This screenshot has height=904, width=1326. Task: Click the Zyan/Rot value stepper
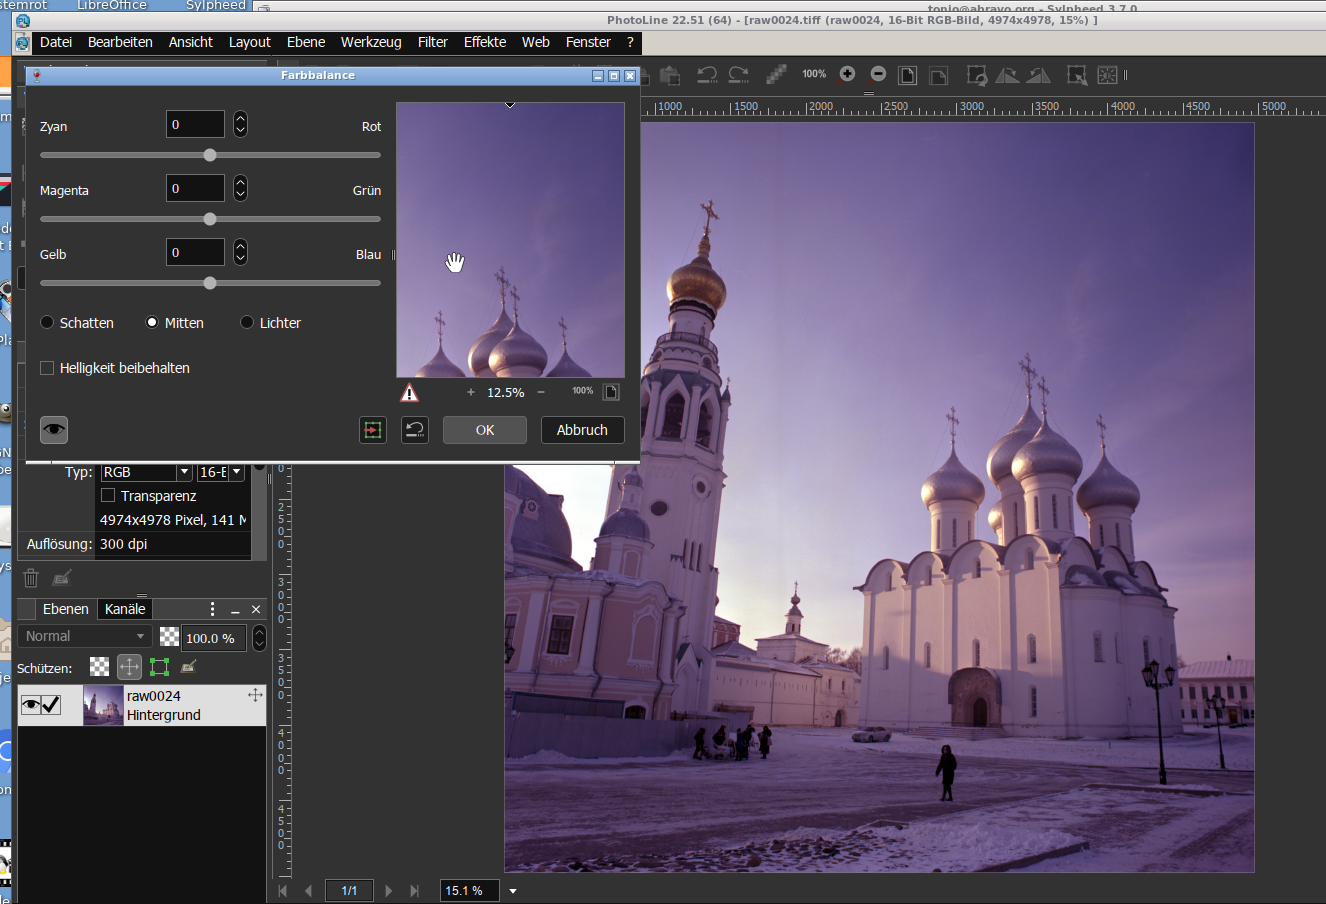240,124
